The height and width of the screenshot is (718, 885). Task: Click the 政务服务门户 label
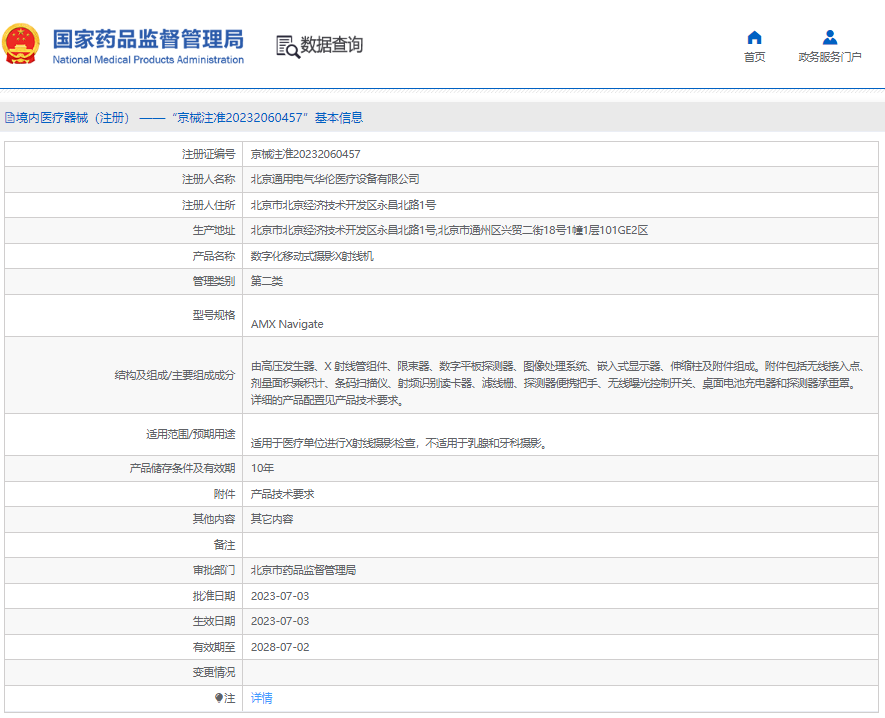coord(830,57)
